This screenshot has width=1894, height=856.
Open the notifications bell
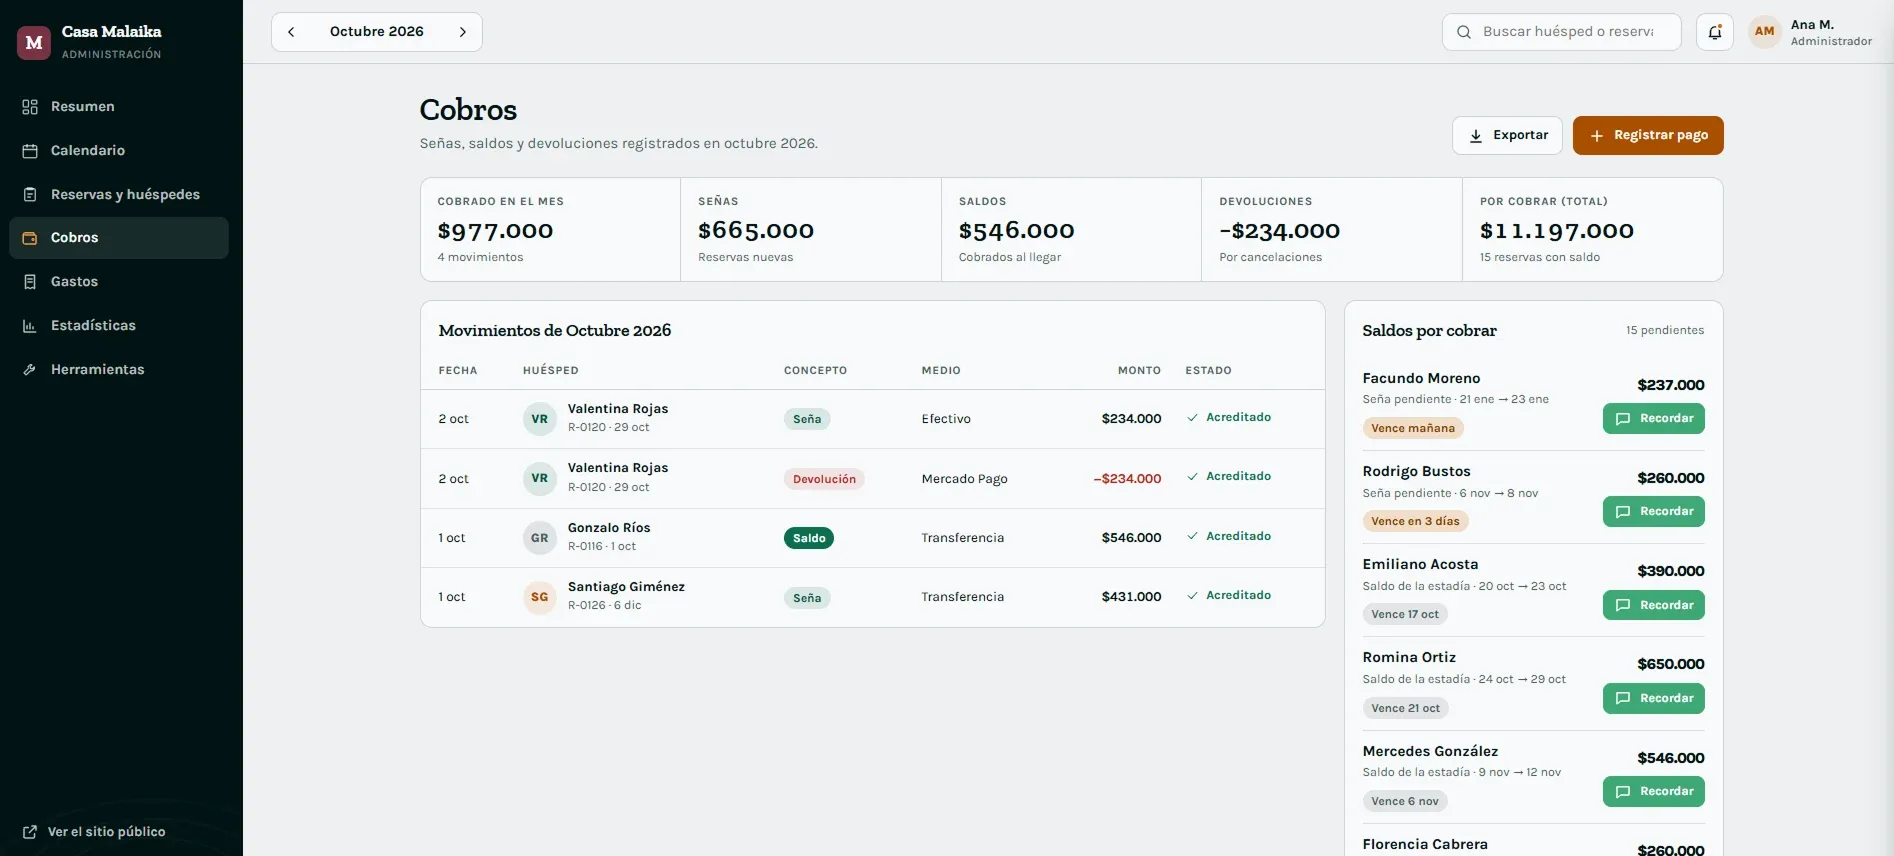[1715, 32]
